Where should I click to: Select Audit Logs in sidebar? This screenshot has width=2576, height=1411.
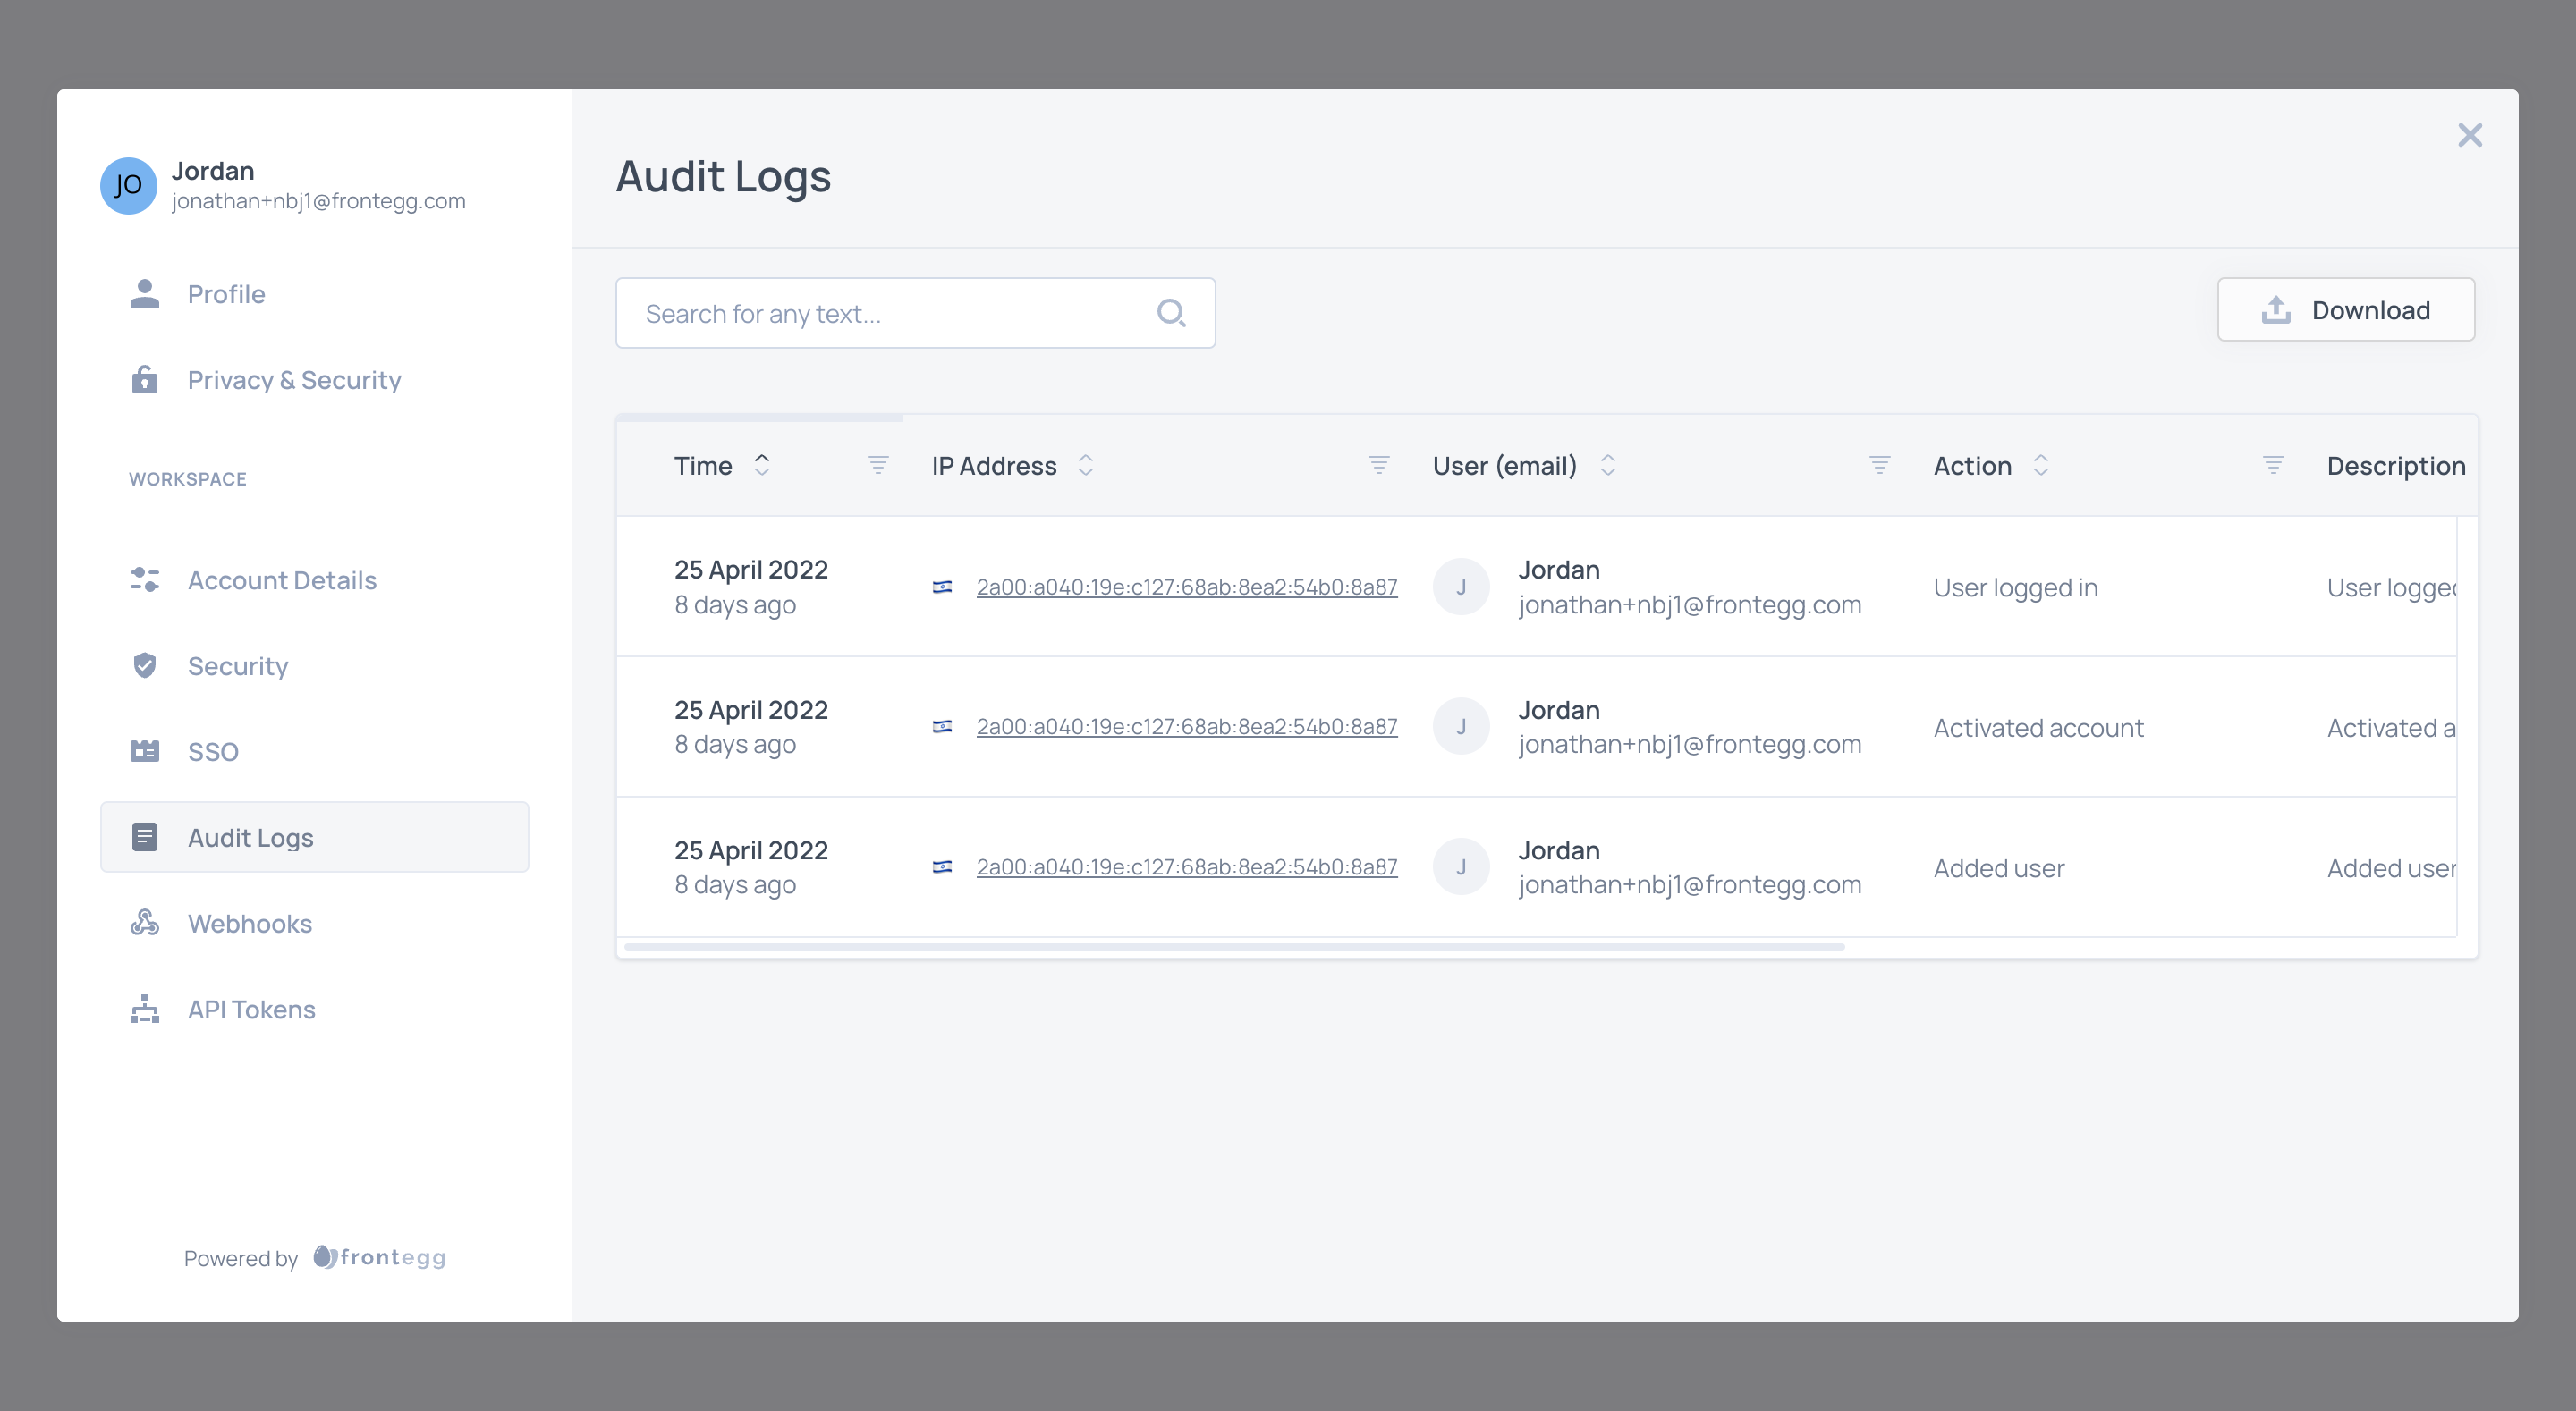(x=250, y=837)
